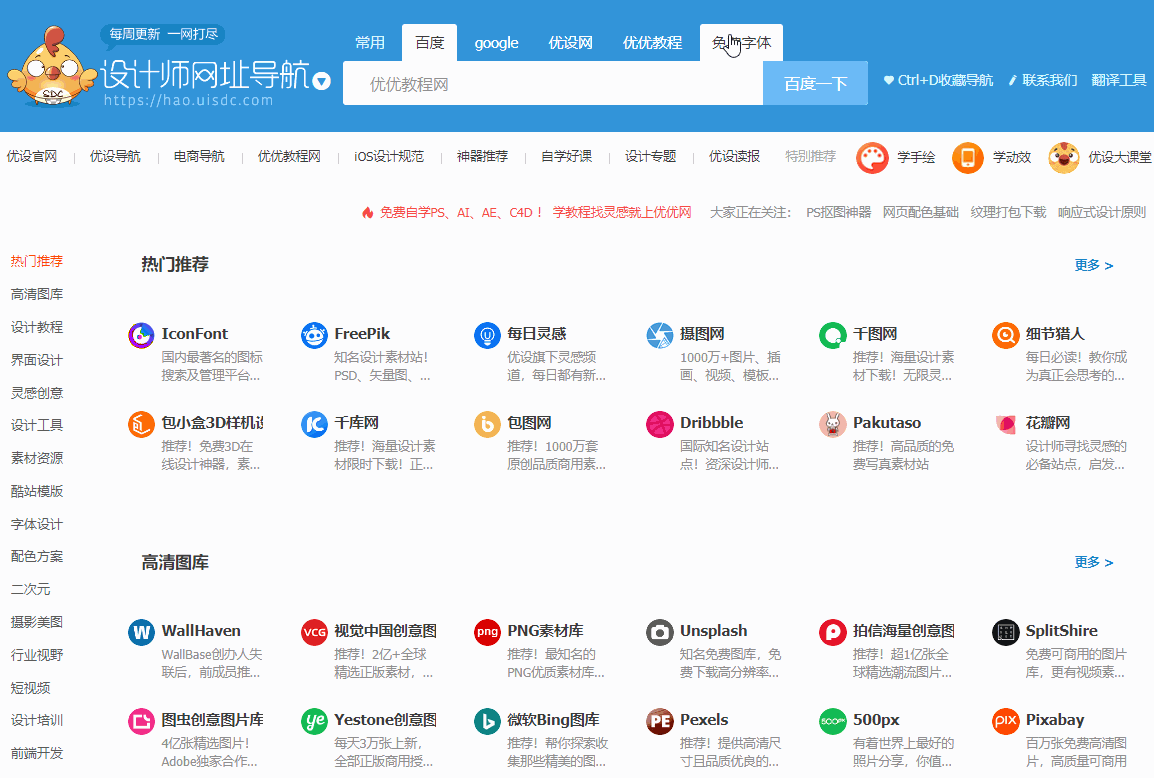Expand the dropdown arrow beside 设计师网址导航
Image resolution: width=1154 pixels, height=778 pixels.
pyautogui.click(x=322, y=81)
